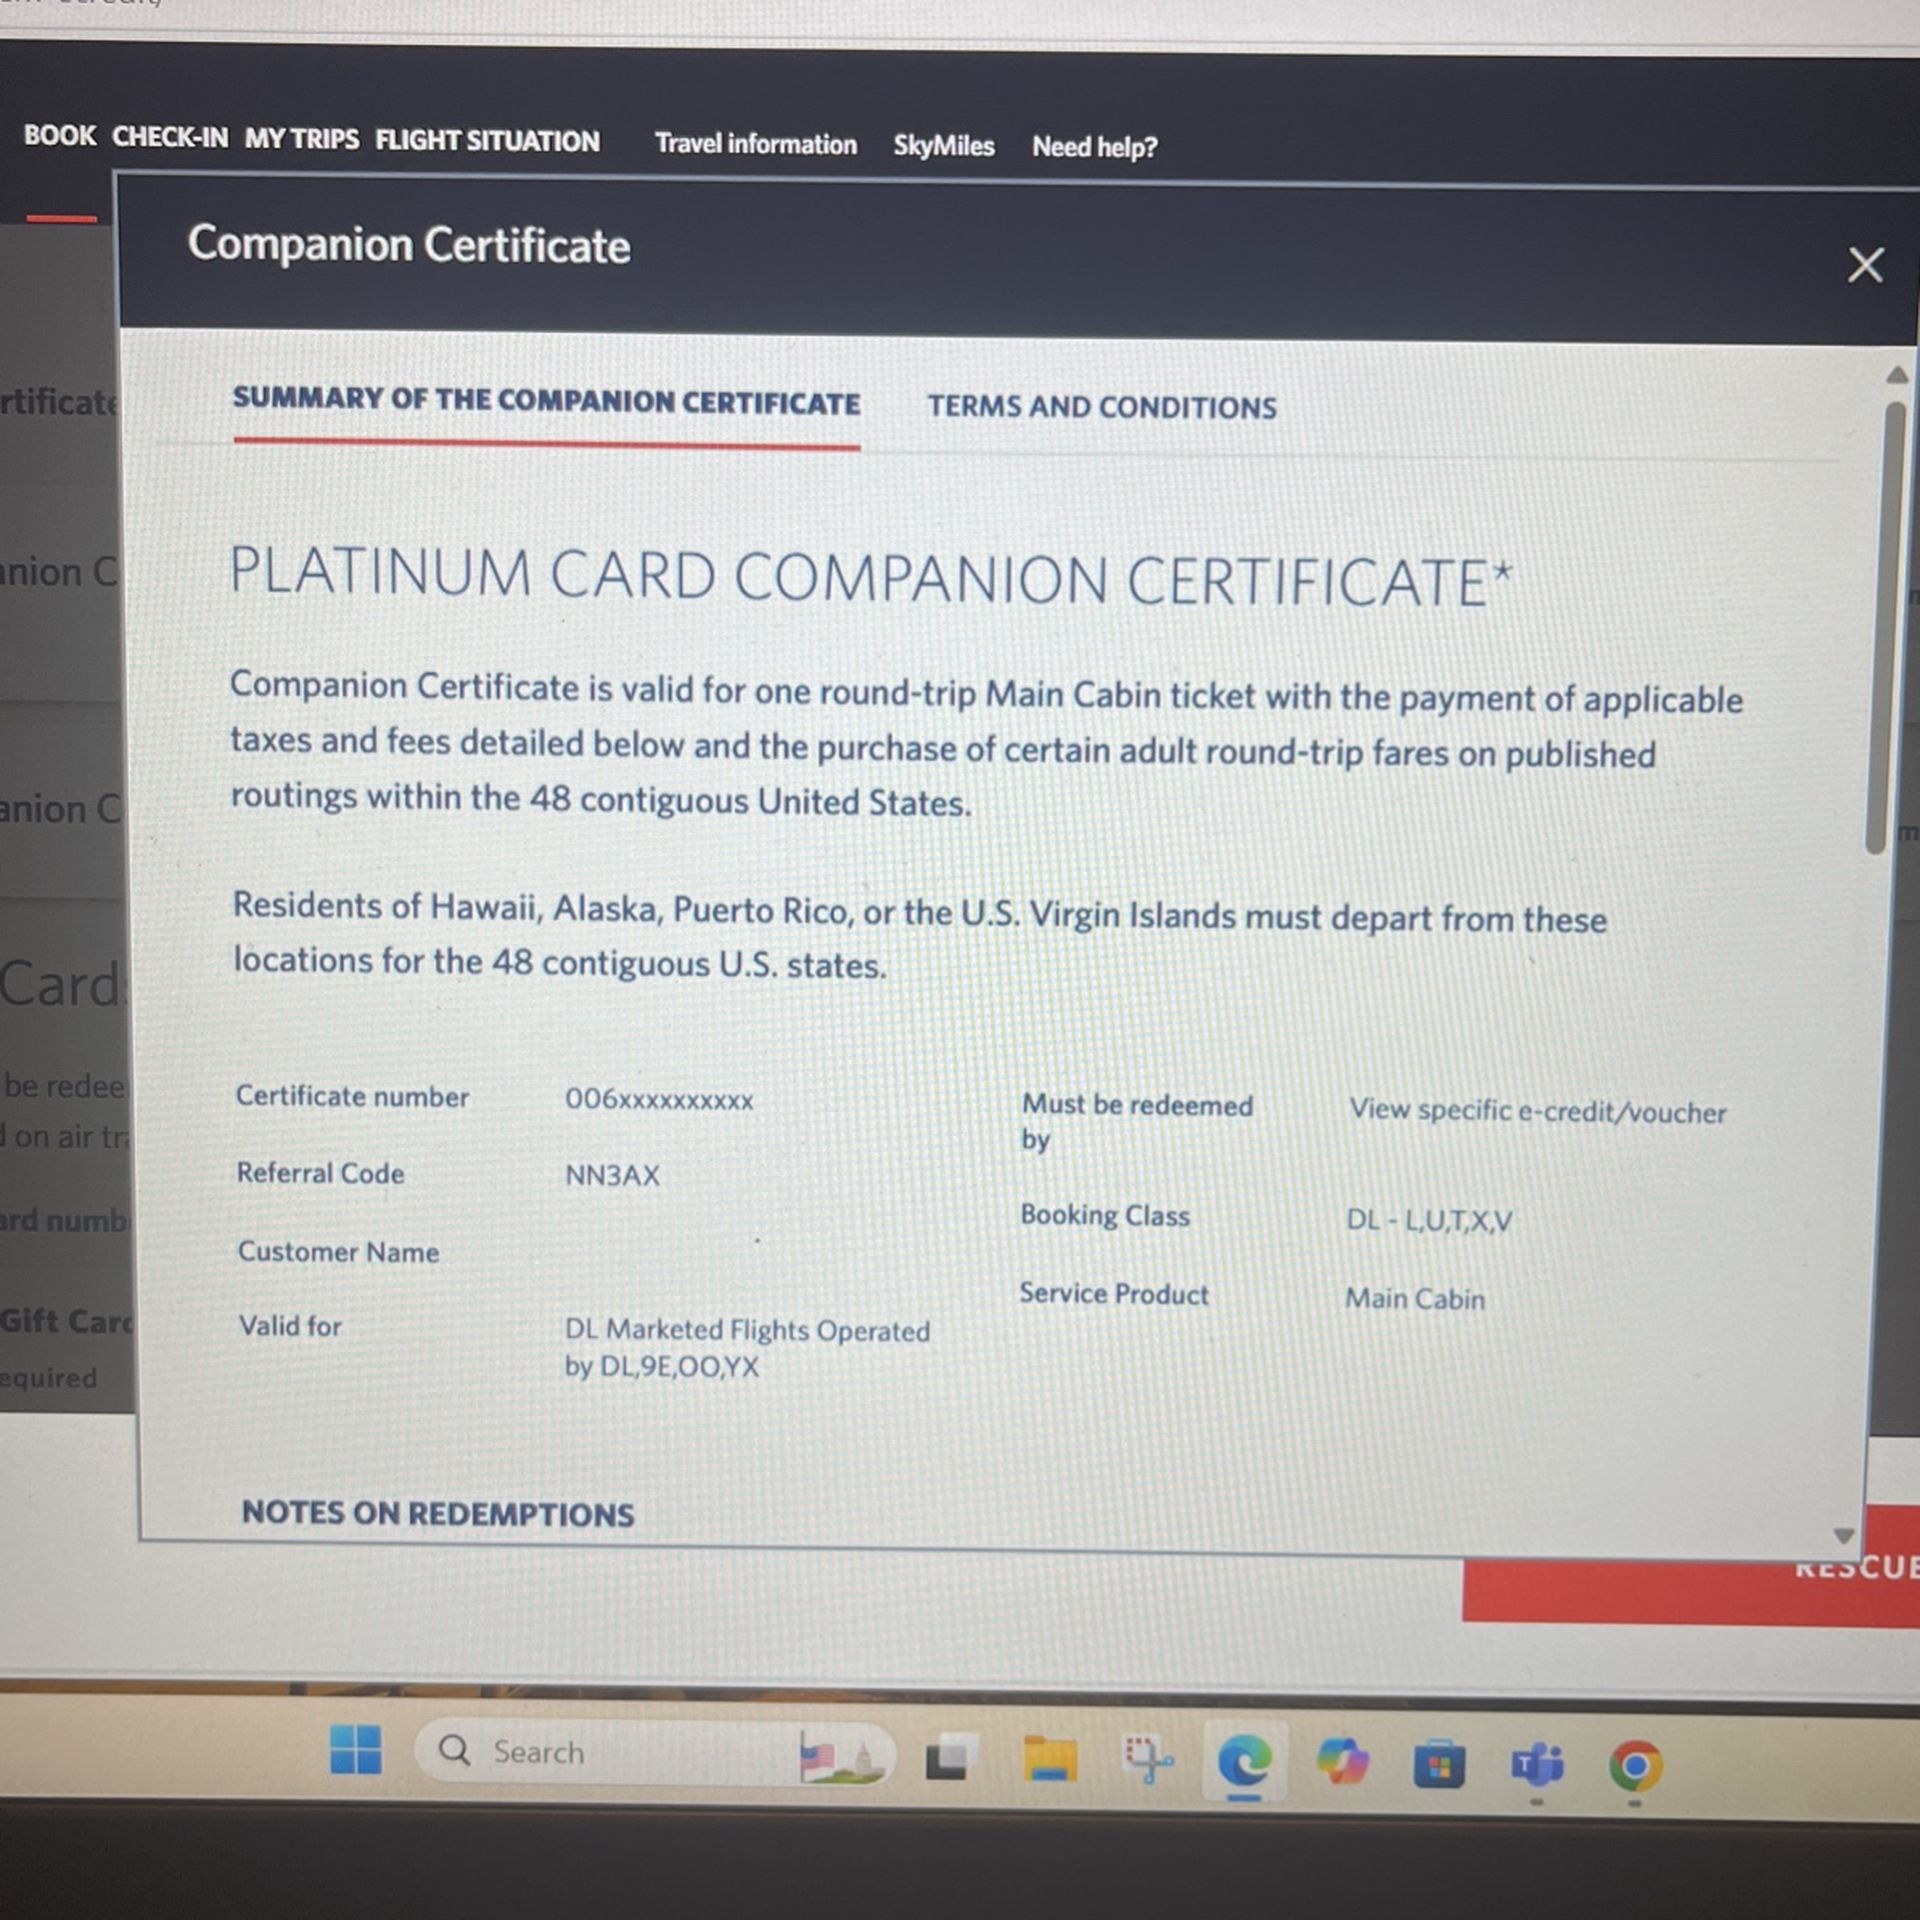Click Travel information link

[755, 144]
